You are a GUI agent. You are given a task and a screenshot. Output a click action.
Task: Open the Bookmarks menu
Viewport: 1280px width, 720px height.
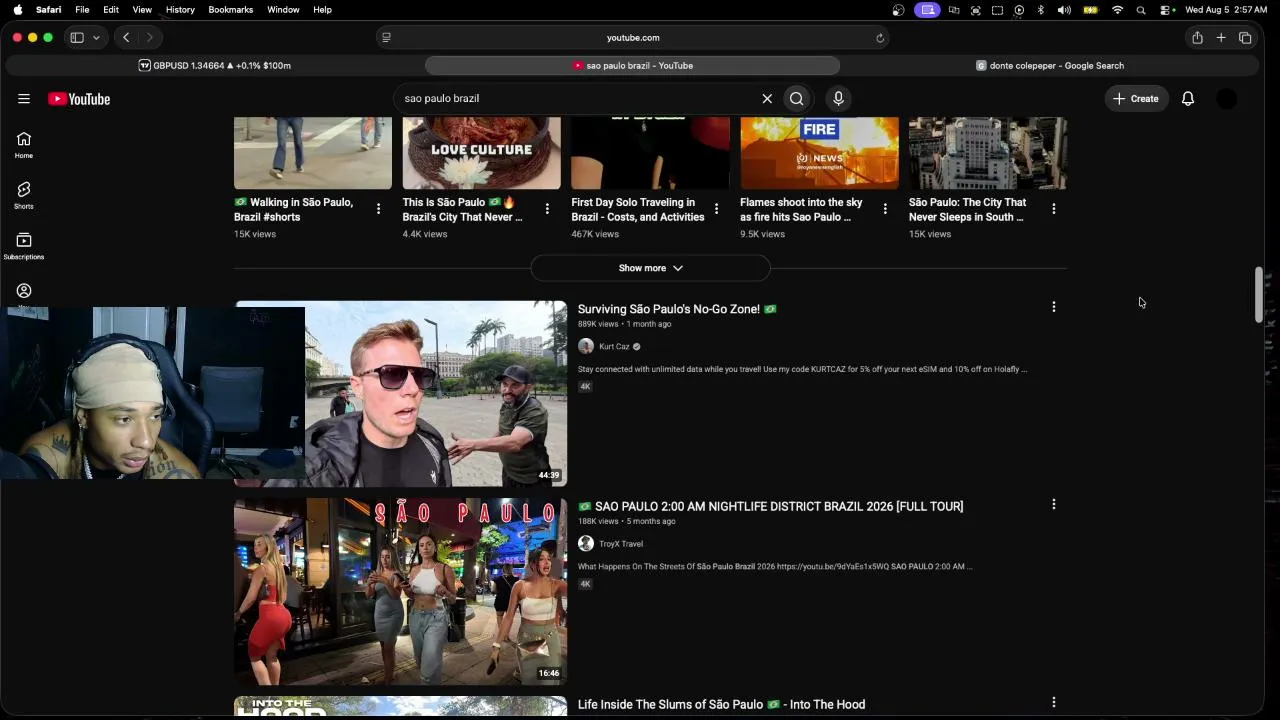point(230,10)
